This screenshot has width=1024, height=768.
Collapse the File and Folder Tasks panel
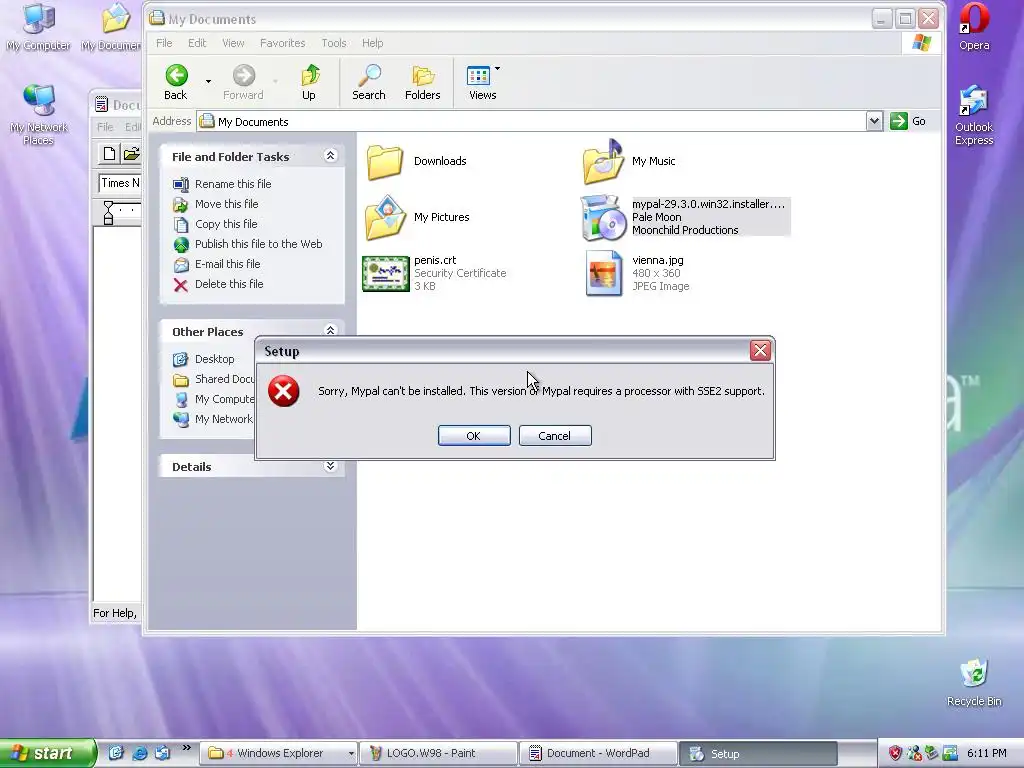pos(330,156)
